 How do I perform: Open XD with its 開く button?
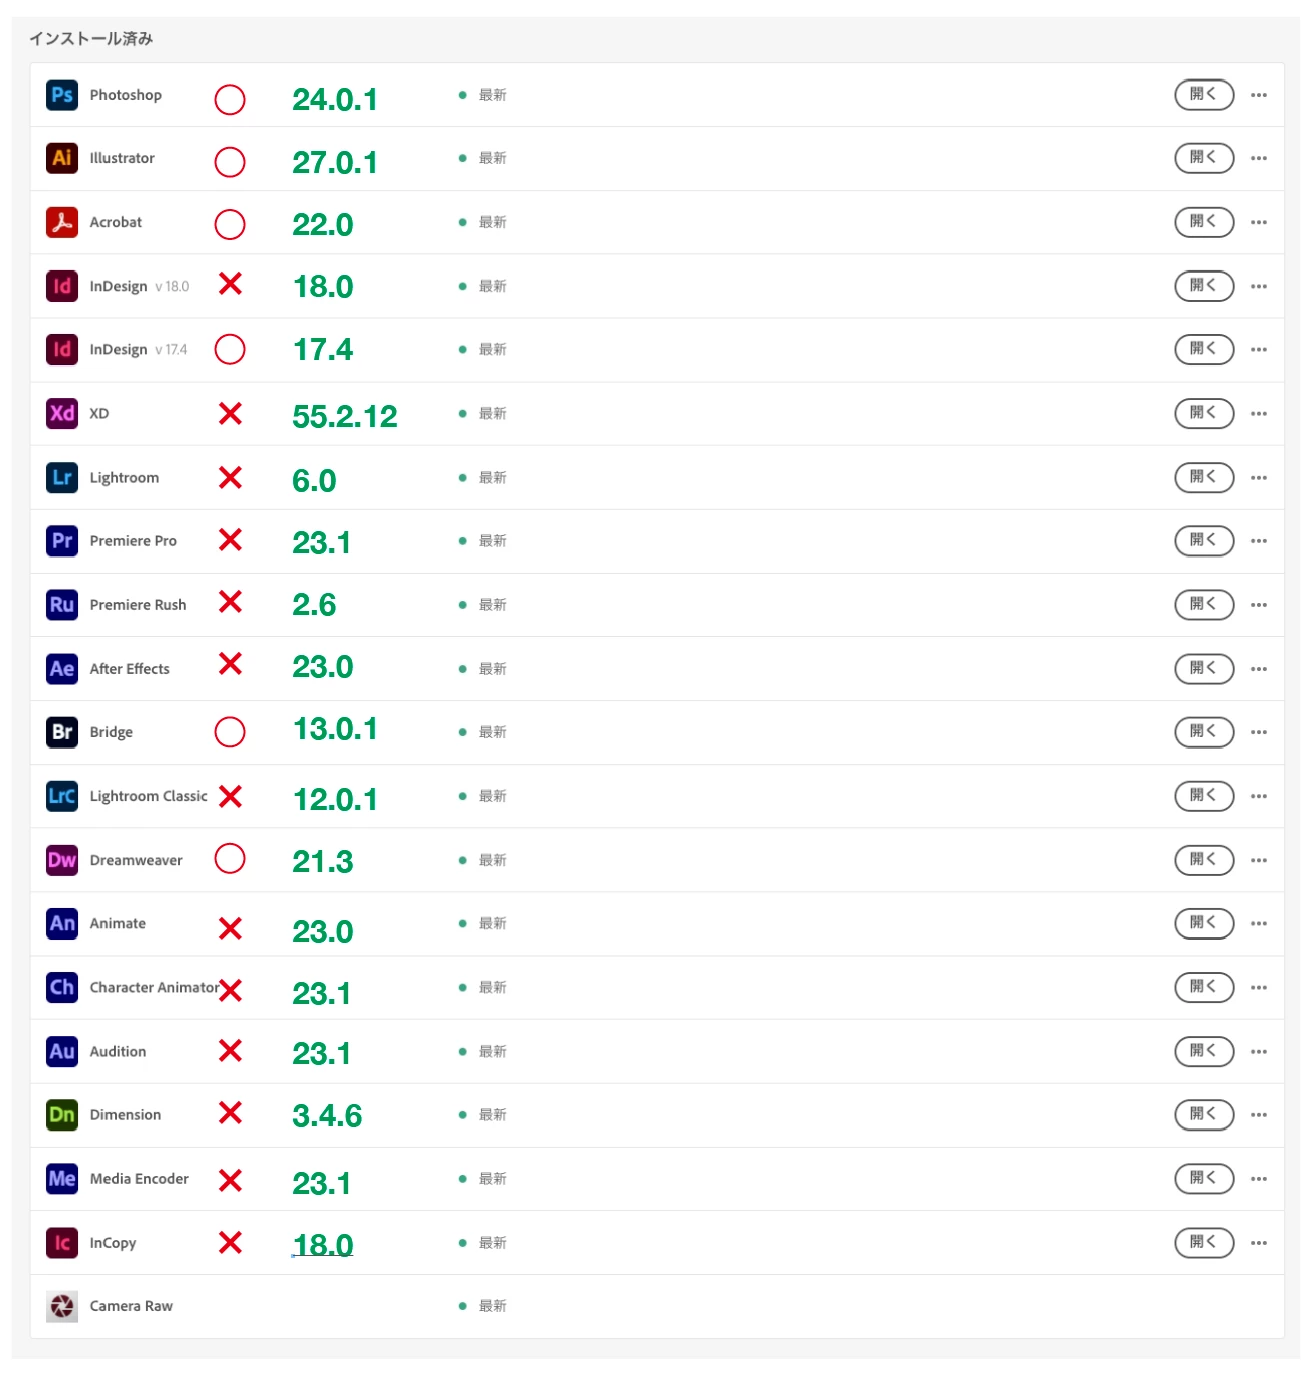1204,413
